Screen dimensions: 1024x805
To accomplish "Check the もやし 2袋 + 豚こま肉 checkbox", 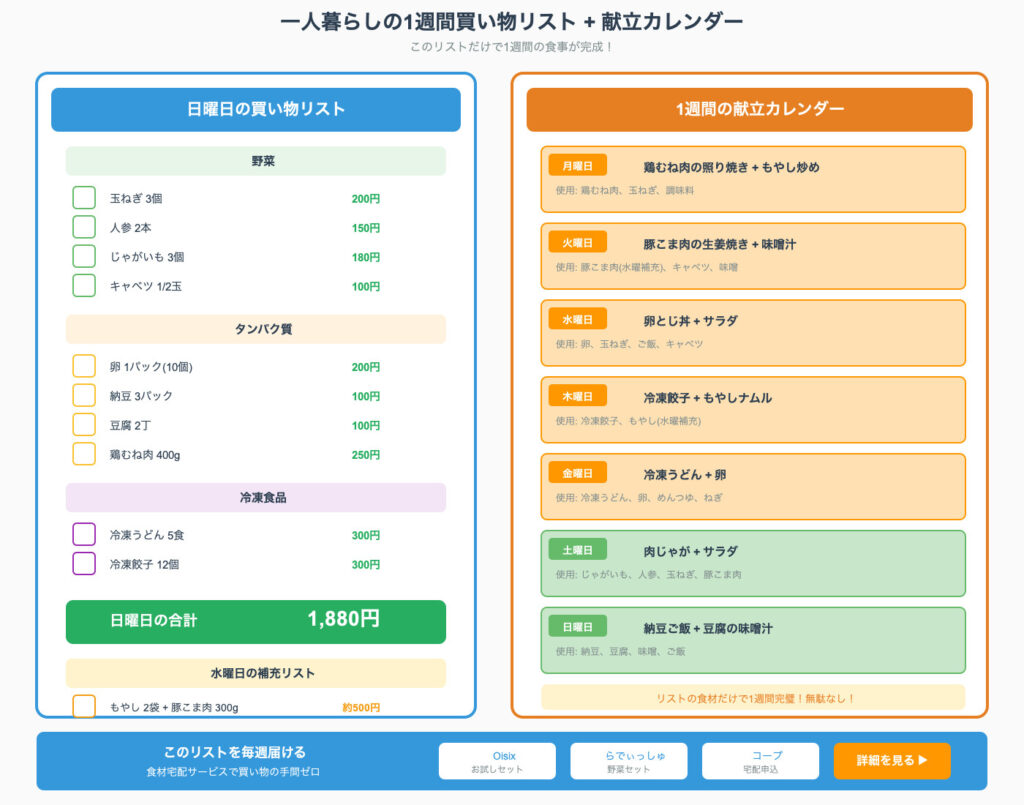I will 84,706.
